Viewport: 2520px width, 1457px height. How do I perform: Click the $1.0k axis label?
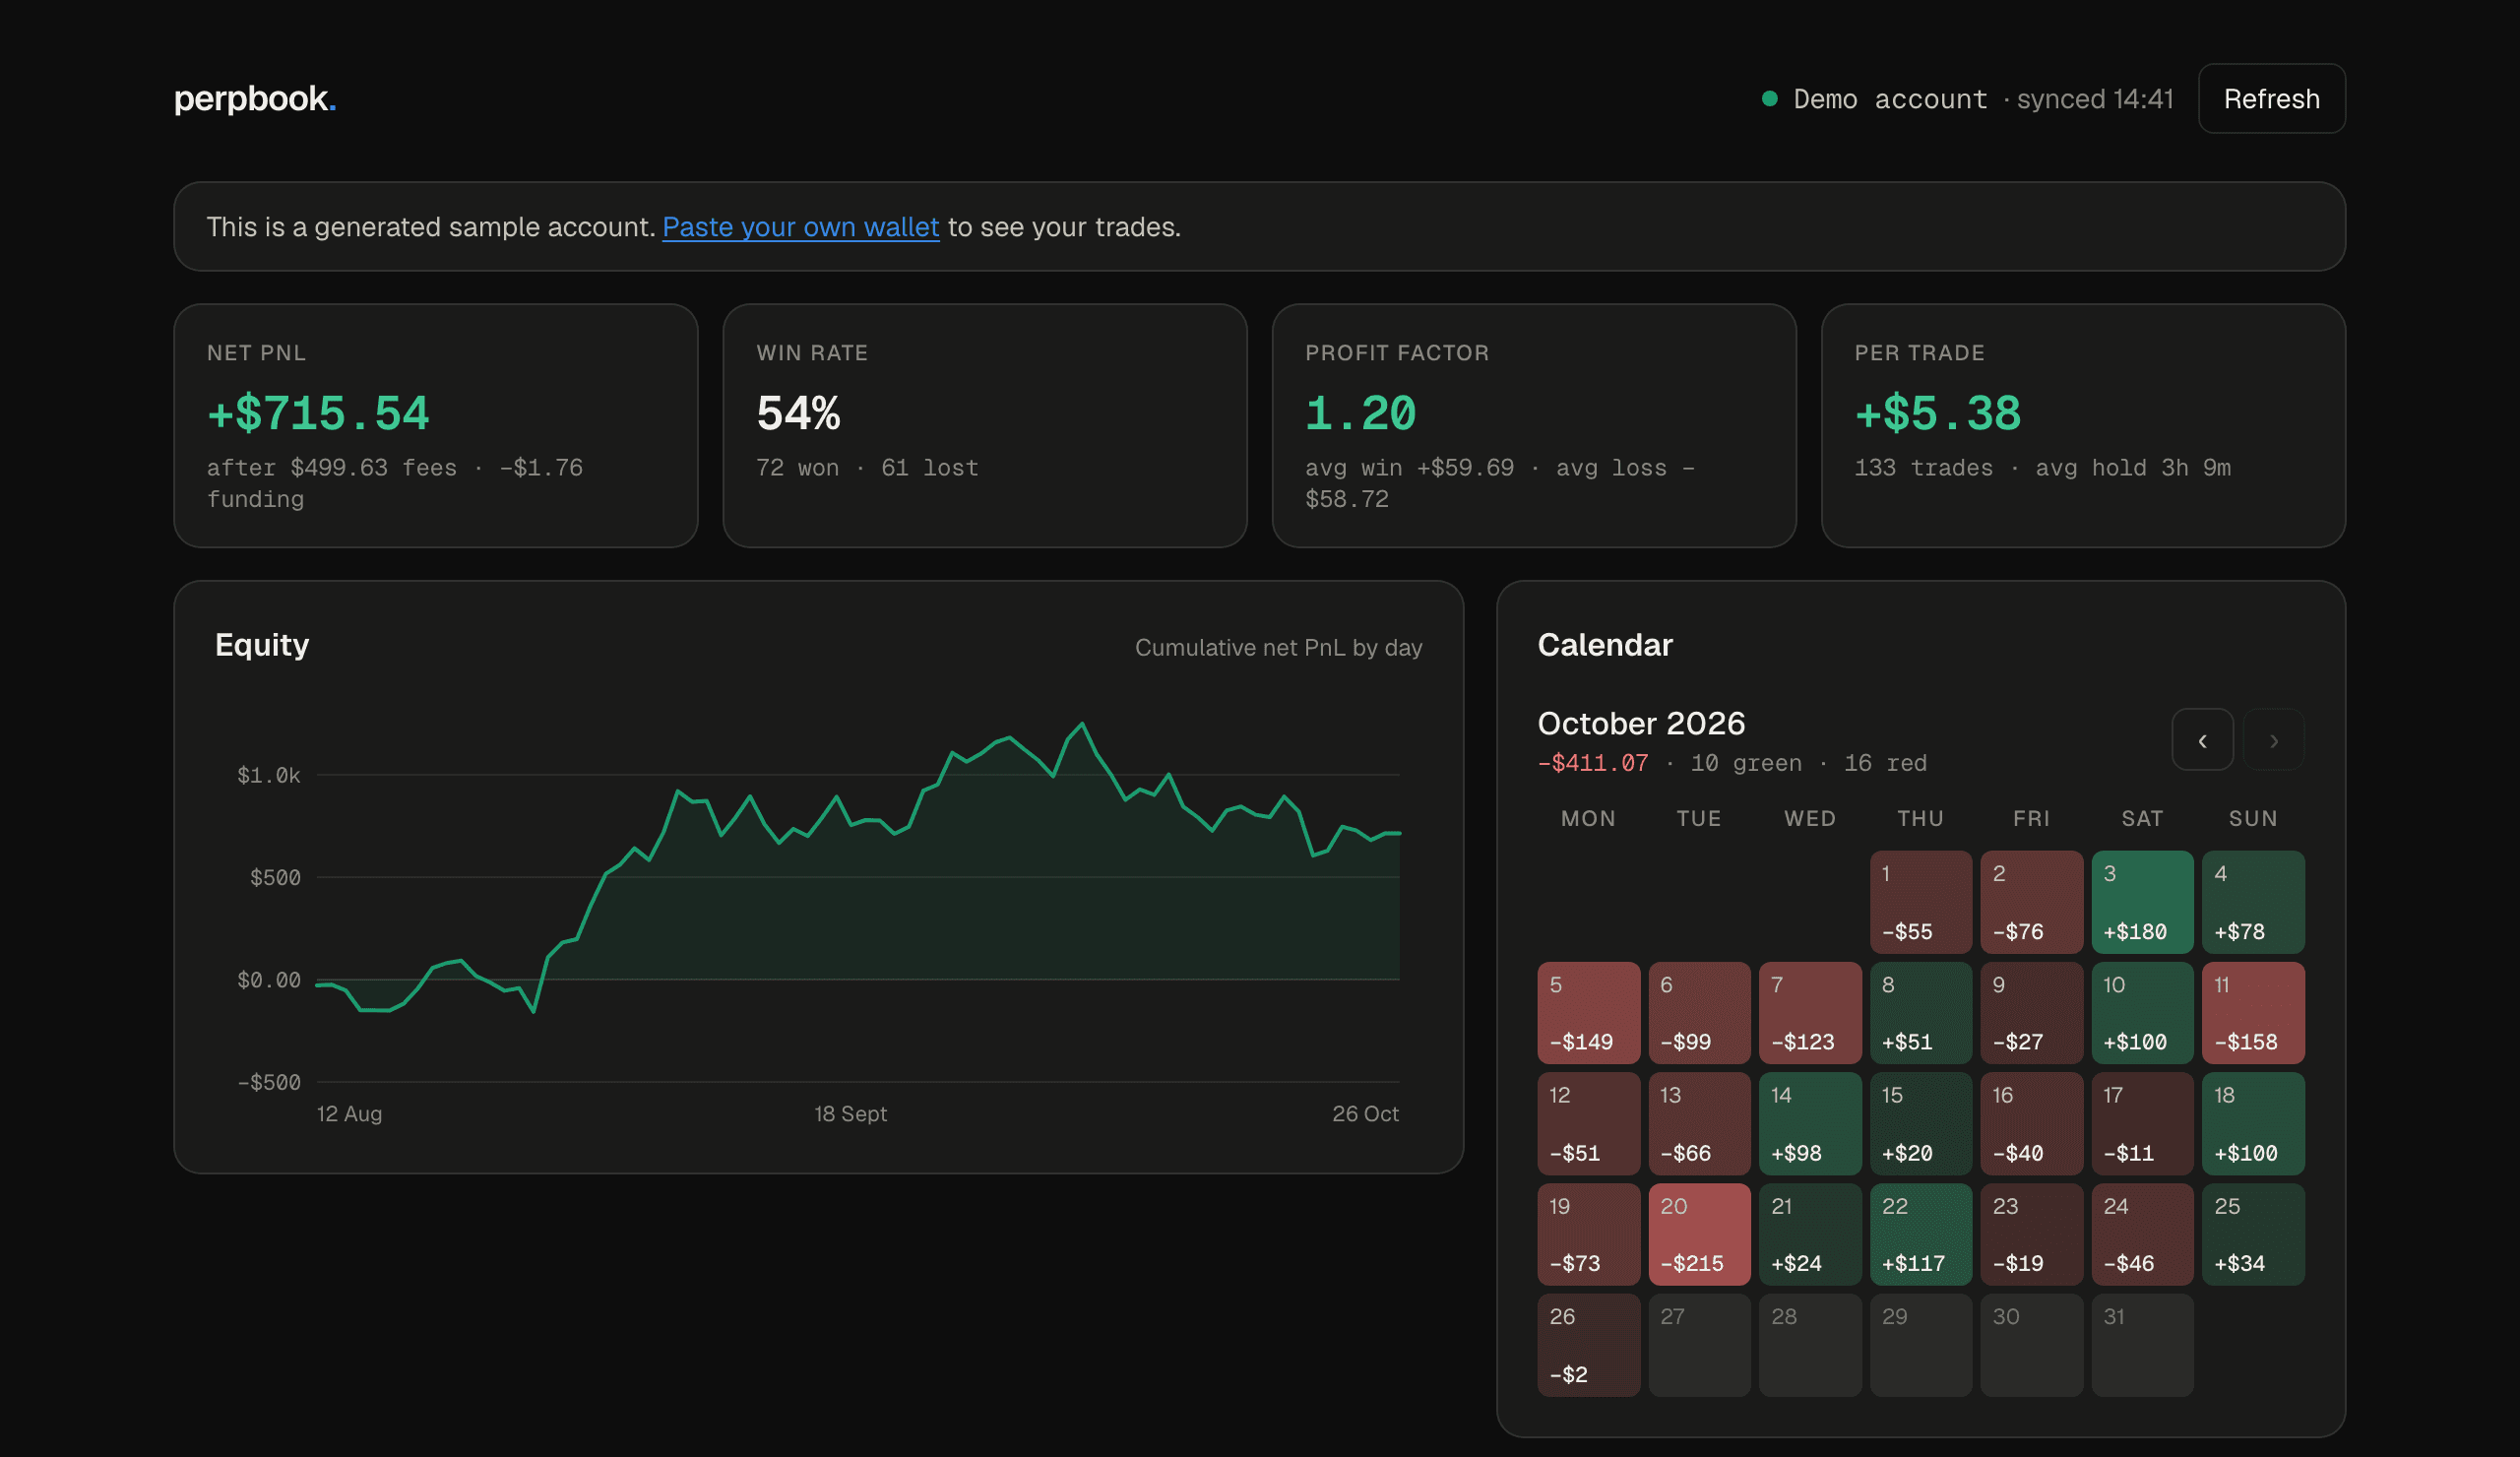pos(268,775)
